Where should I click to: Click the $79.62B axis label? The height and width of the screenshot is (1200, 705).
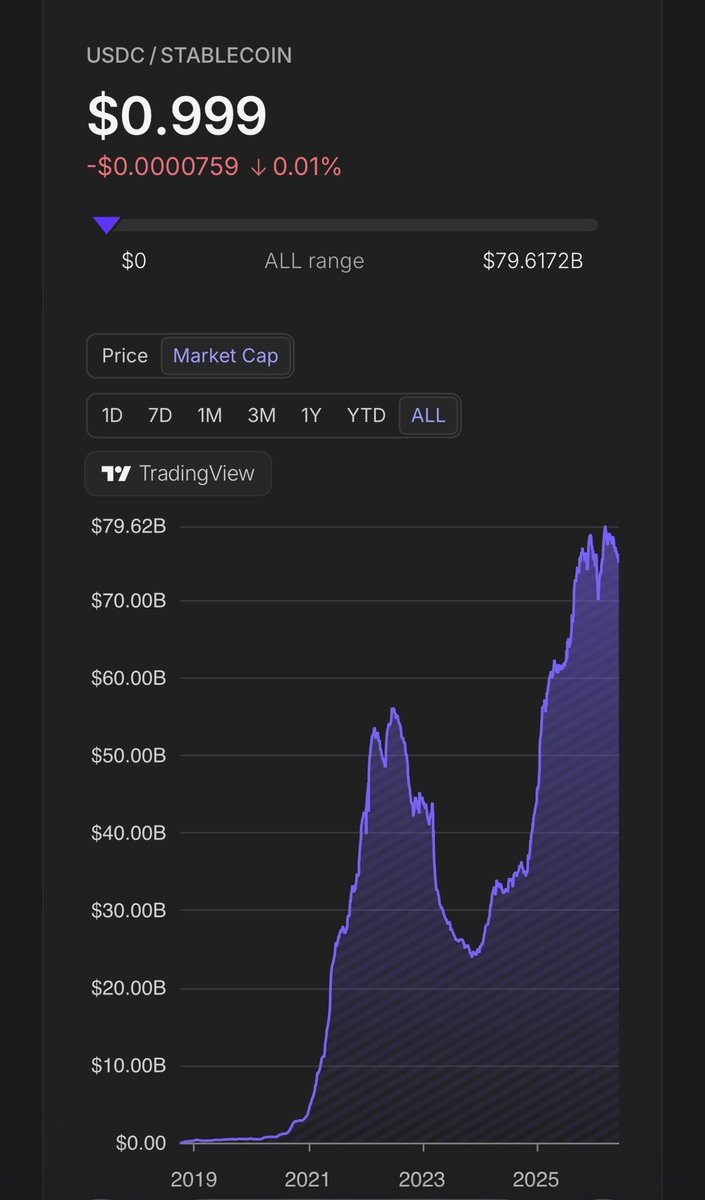click(x=130, y=526)
